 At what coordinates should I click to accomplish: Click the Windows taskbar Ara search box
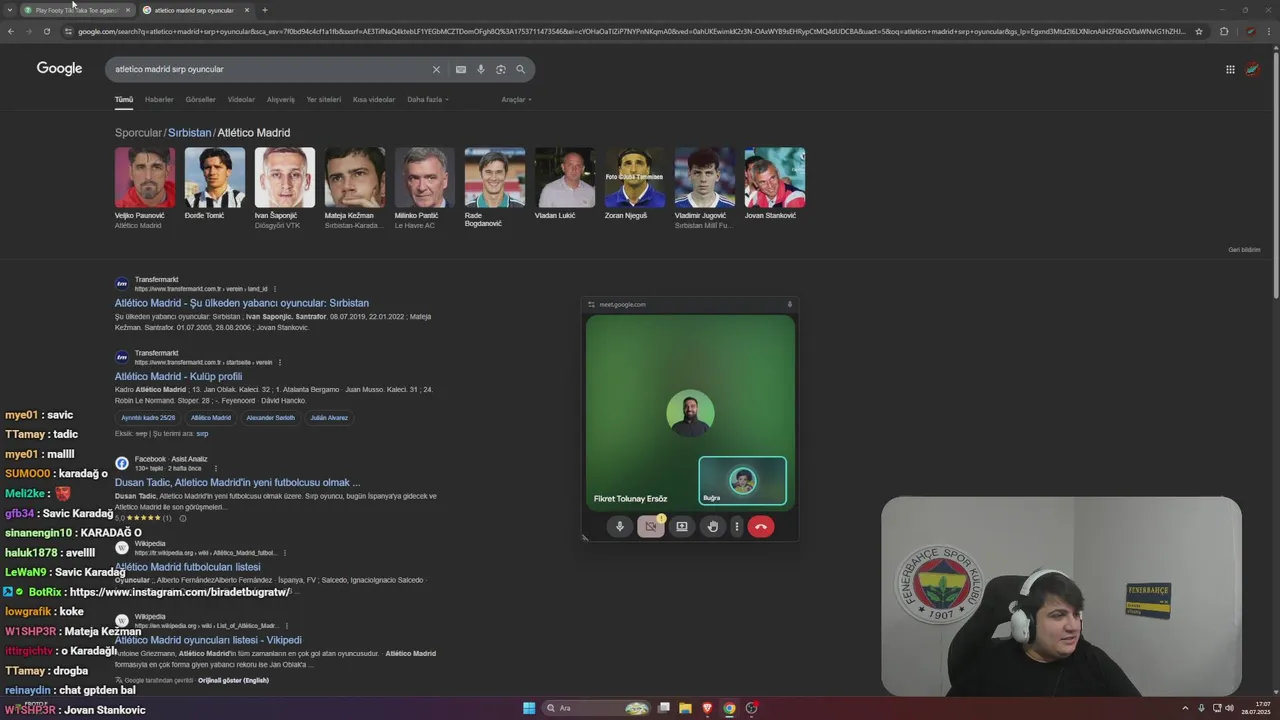pos(595,708)
